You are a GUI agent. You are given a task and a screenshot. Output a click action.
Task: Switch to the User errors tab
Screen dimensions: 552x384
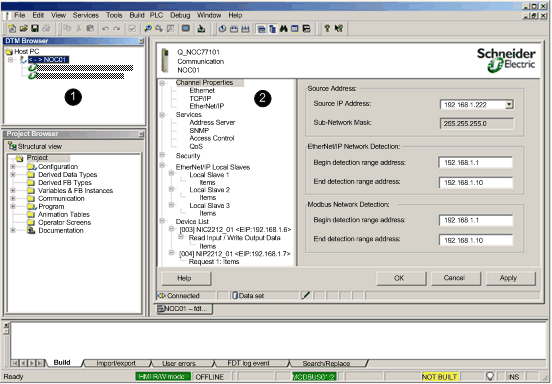pos(179,363)
